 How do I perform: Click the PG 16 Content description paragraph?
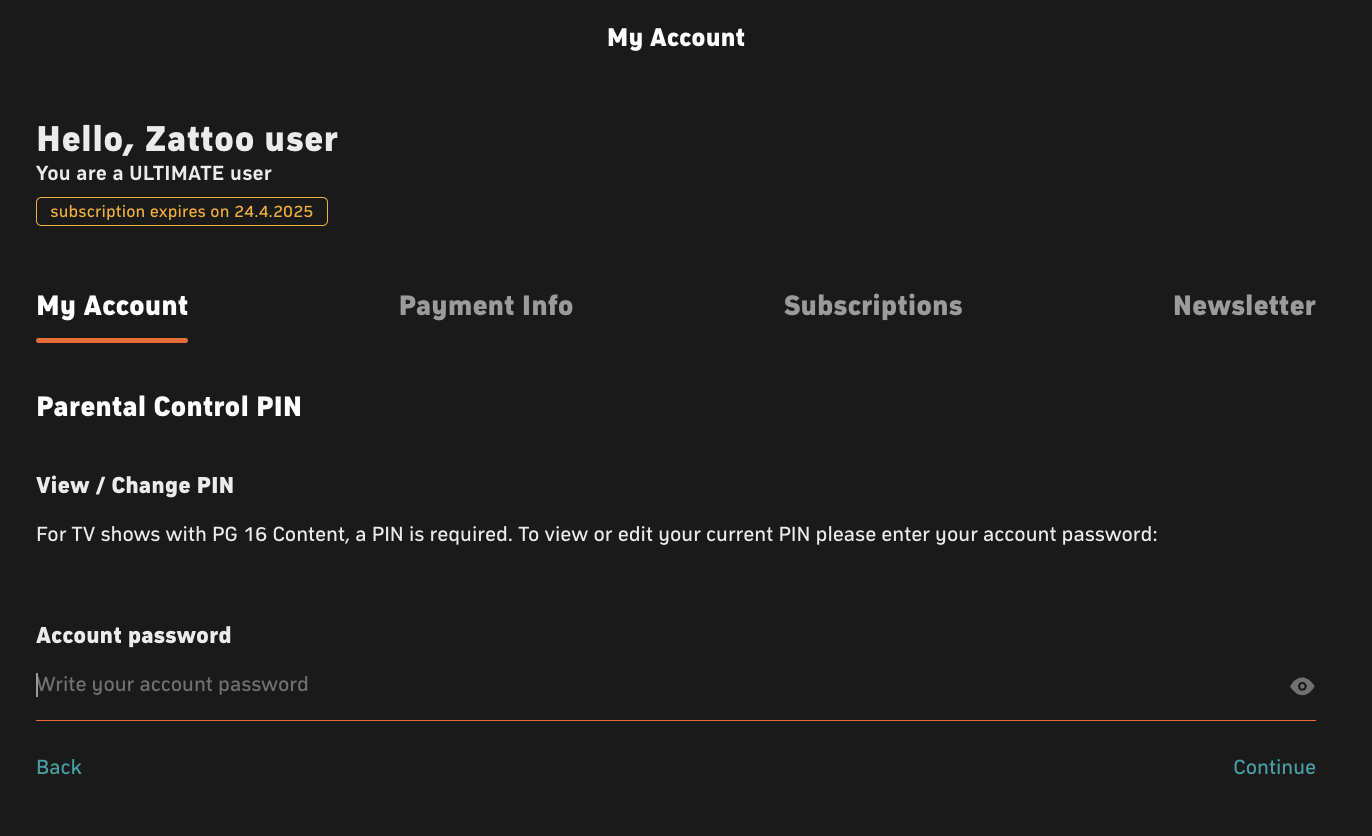(x=597, y=535)
